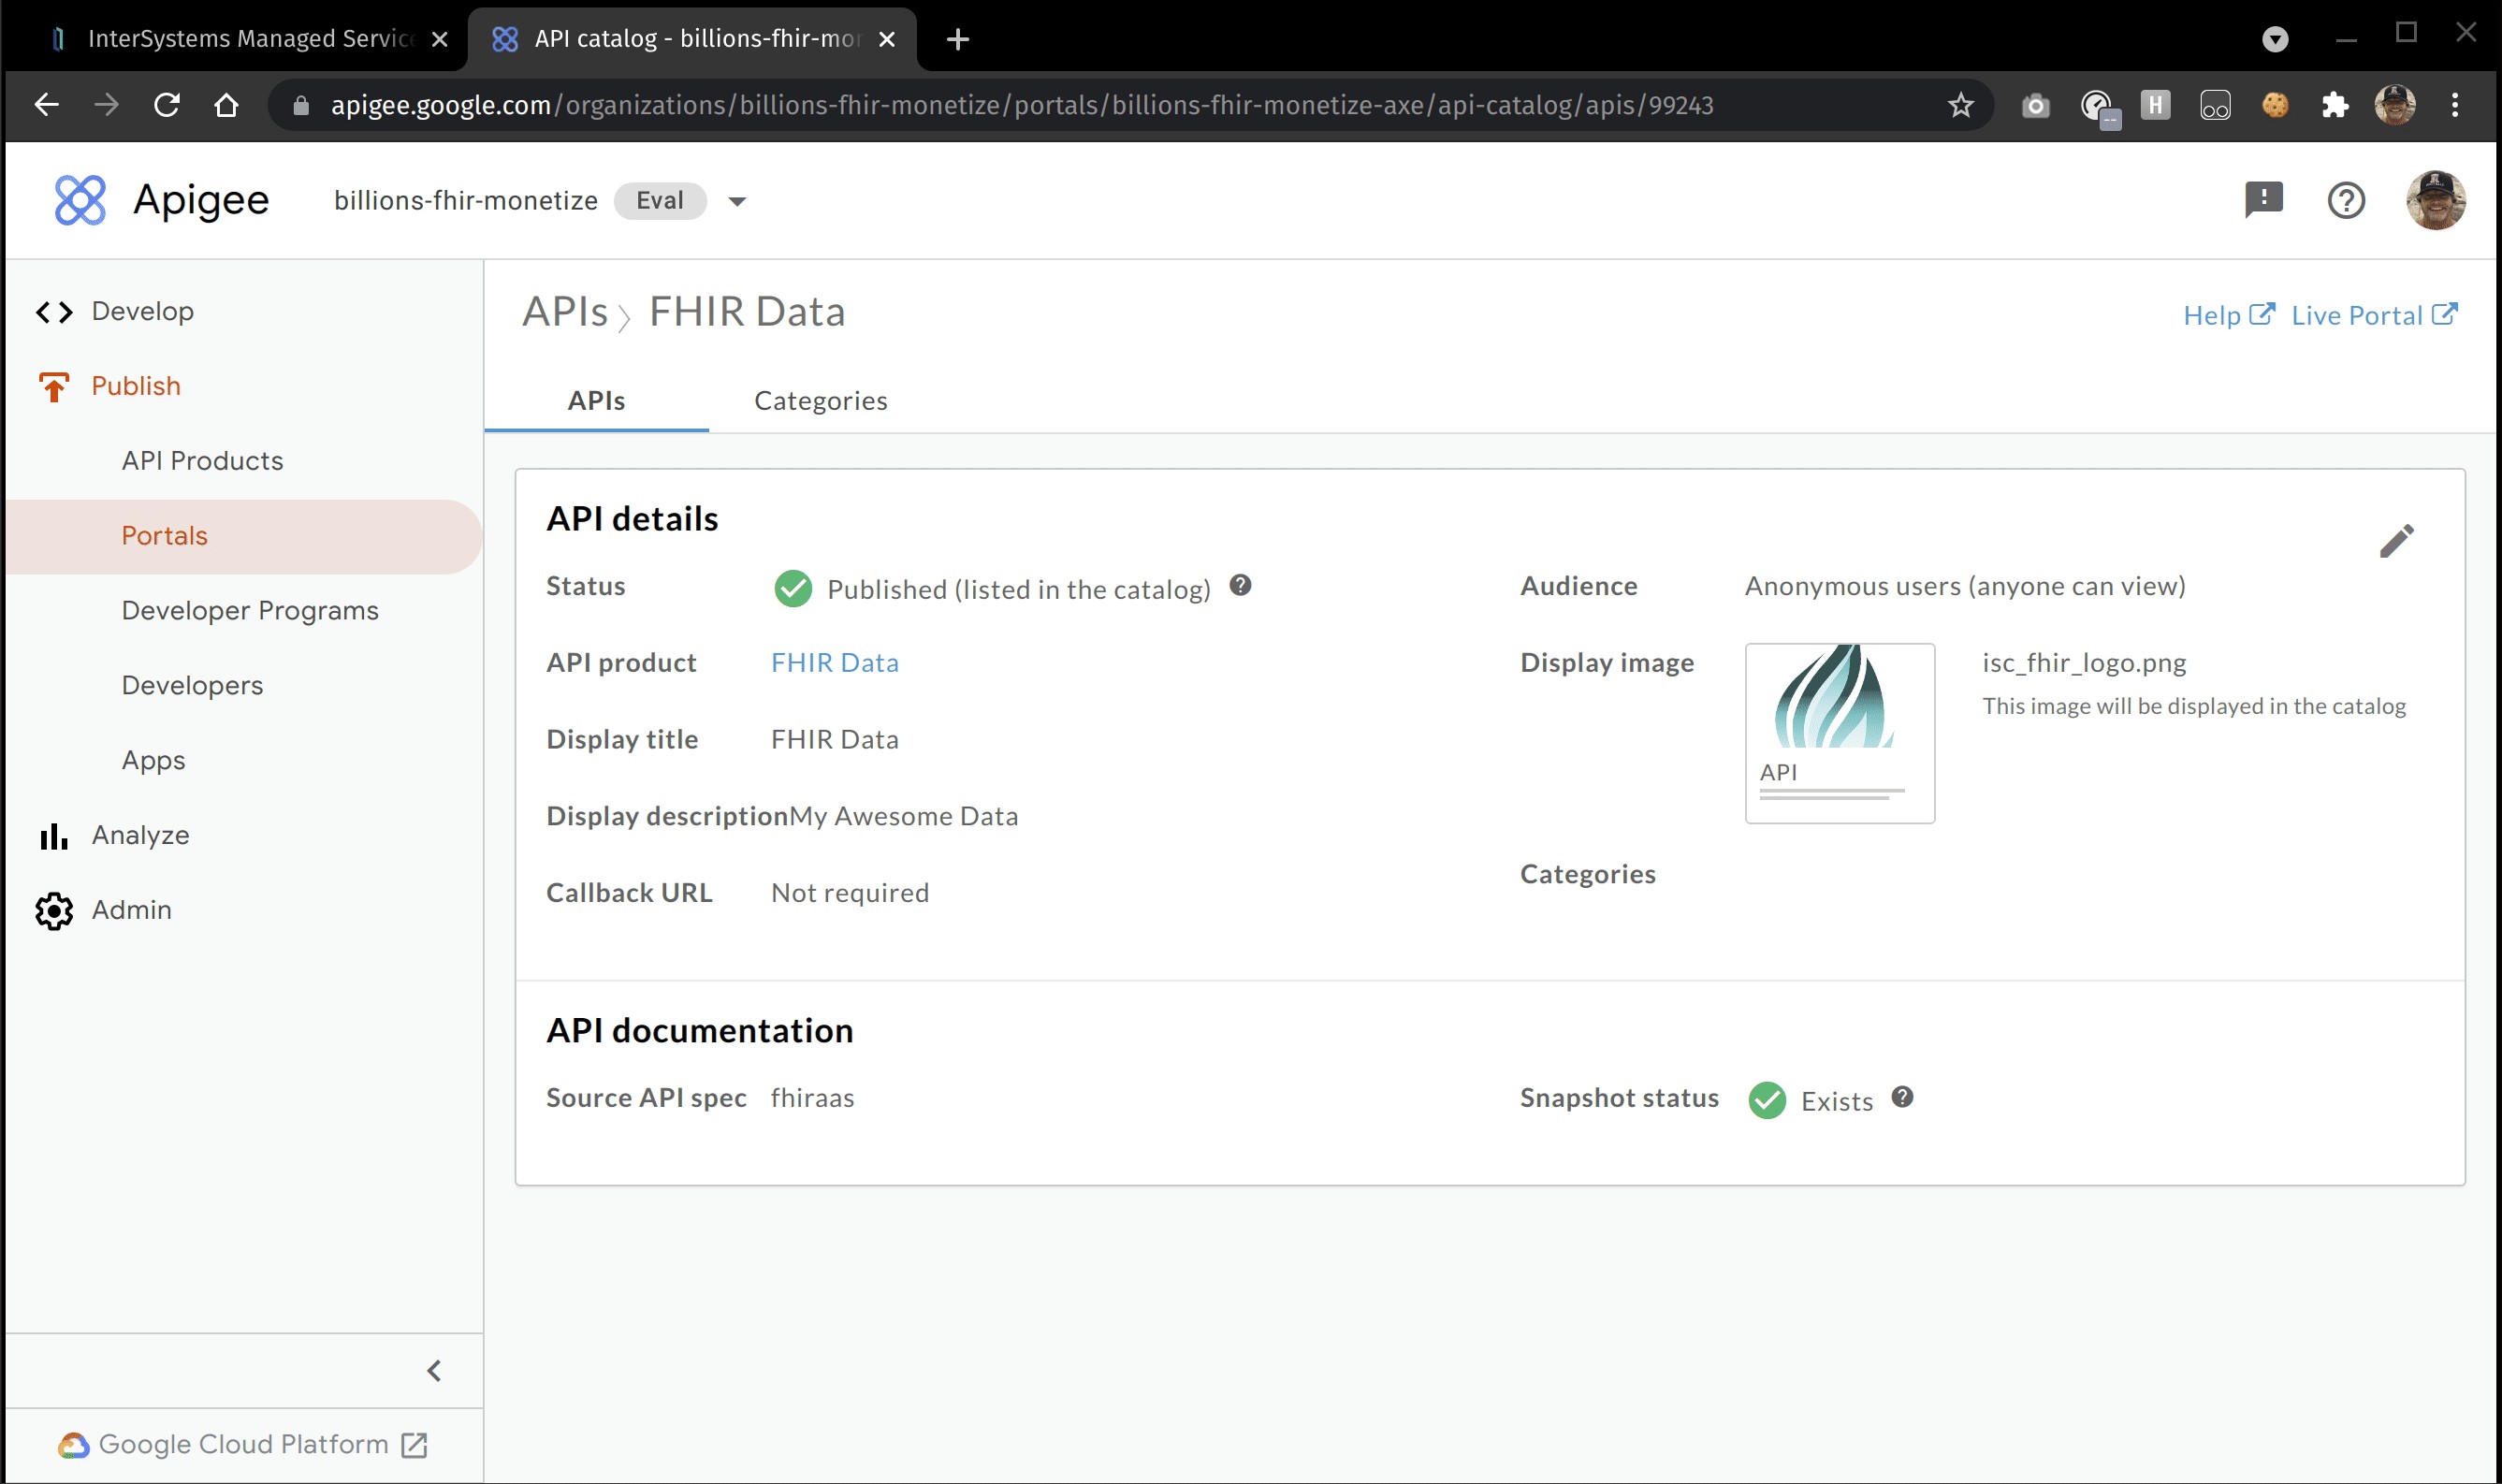This screenshot has height=1484, width=2502.
Task: Click the help question mark beside Published status
Action: point(1240,586)
